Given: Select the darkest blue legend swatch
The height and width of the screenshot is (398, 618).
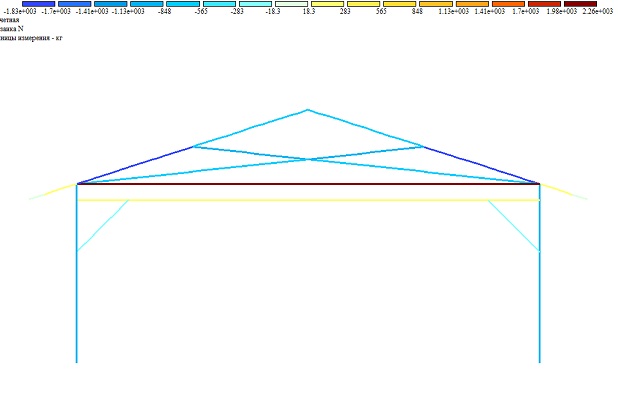Looking at the screenshot, I should [x=38, y=4].
